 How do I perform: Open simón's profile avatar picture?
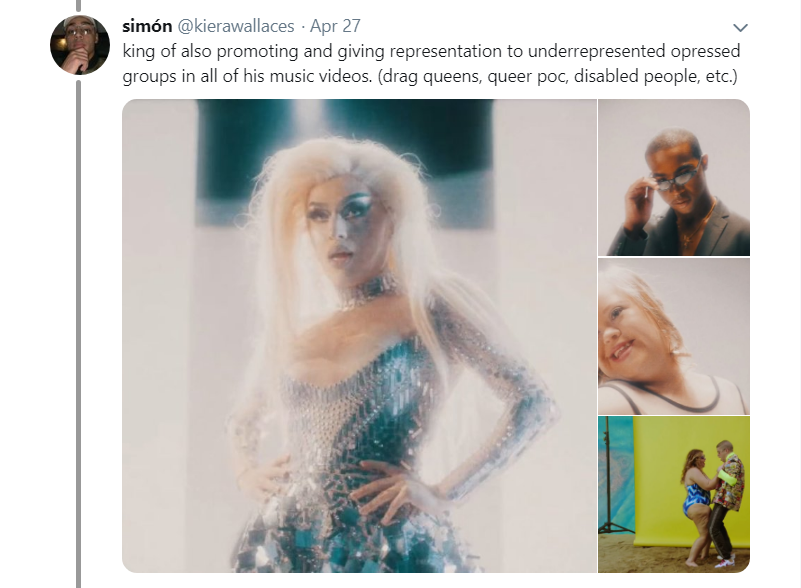tap(80, 45)
